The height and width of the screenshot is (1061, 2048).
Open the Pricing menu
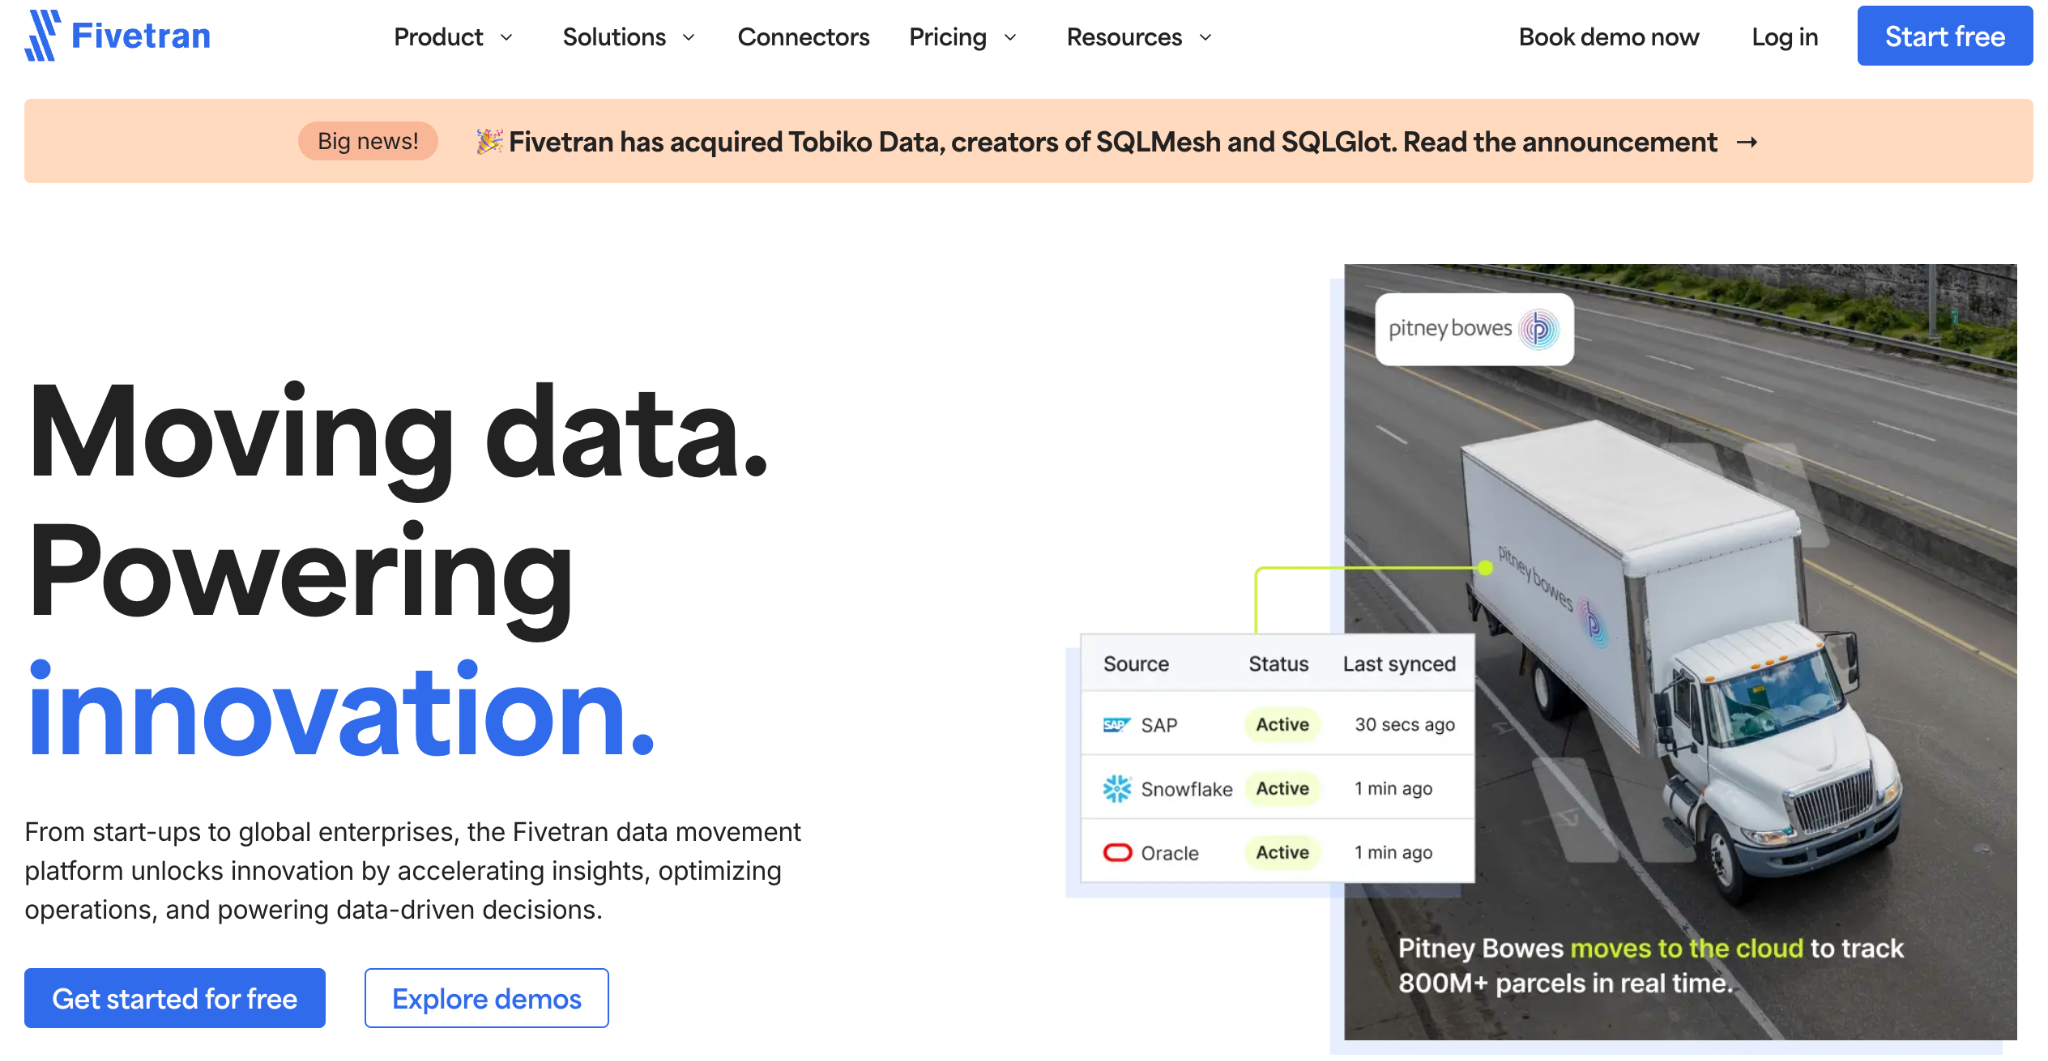948,37
